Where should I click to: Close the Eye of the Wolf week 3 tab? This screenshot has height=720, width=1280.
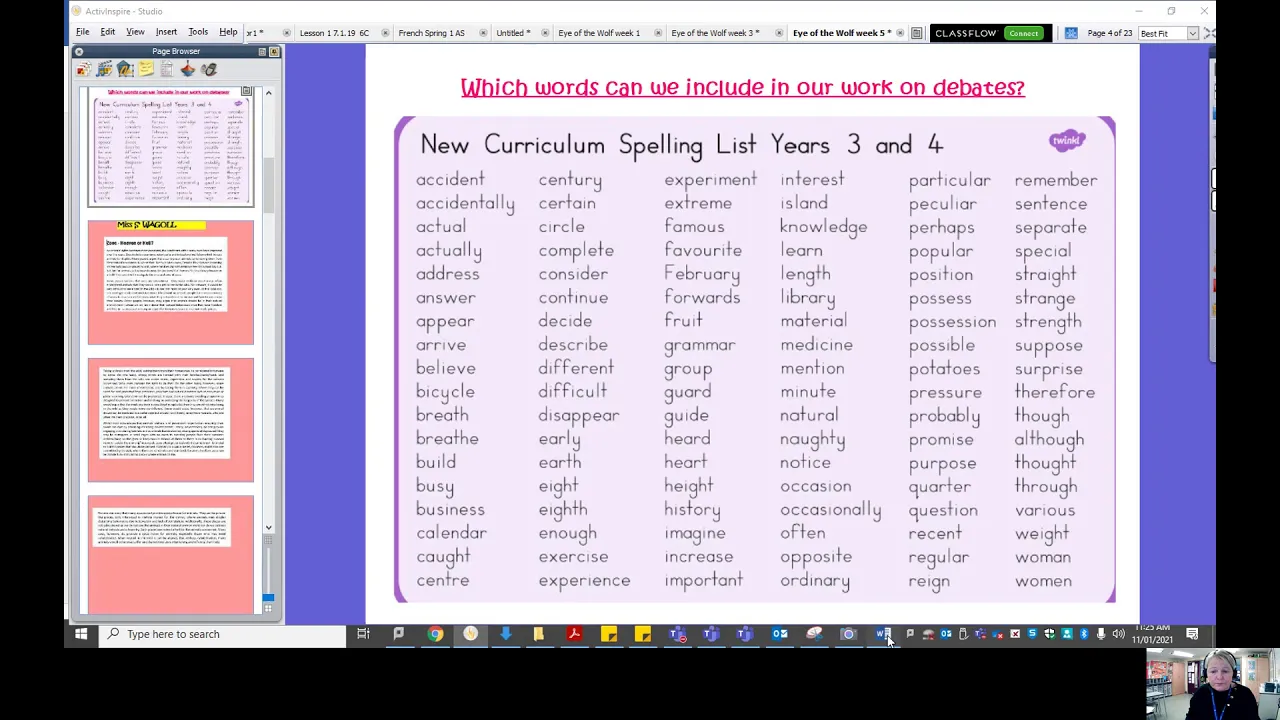(779, 33)
